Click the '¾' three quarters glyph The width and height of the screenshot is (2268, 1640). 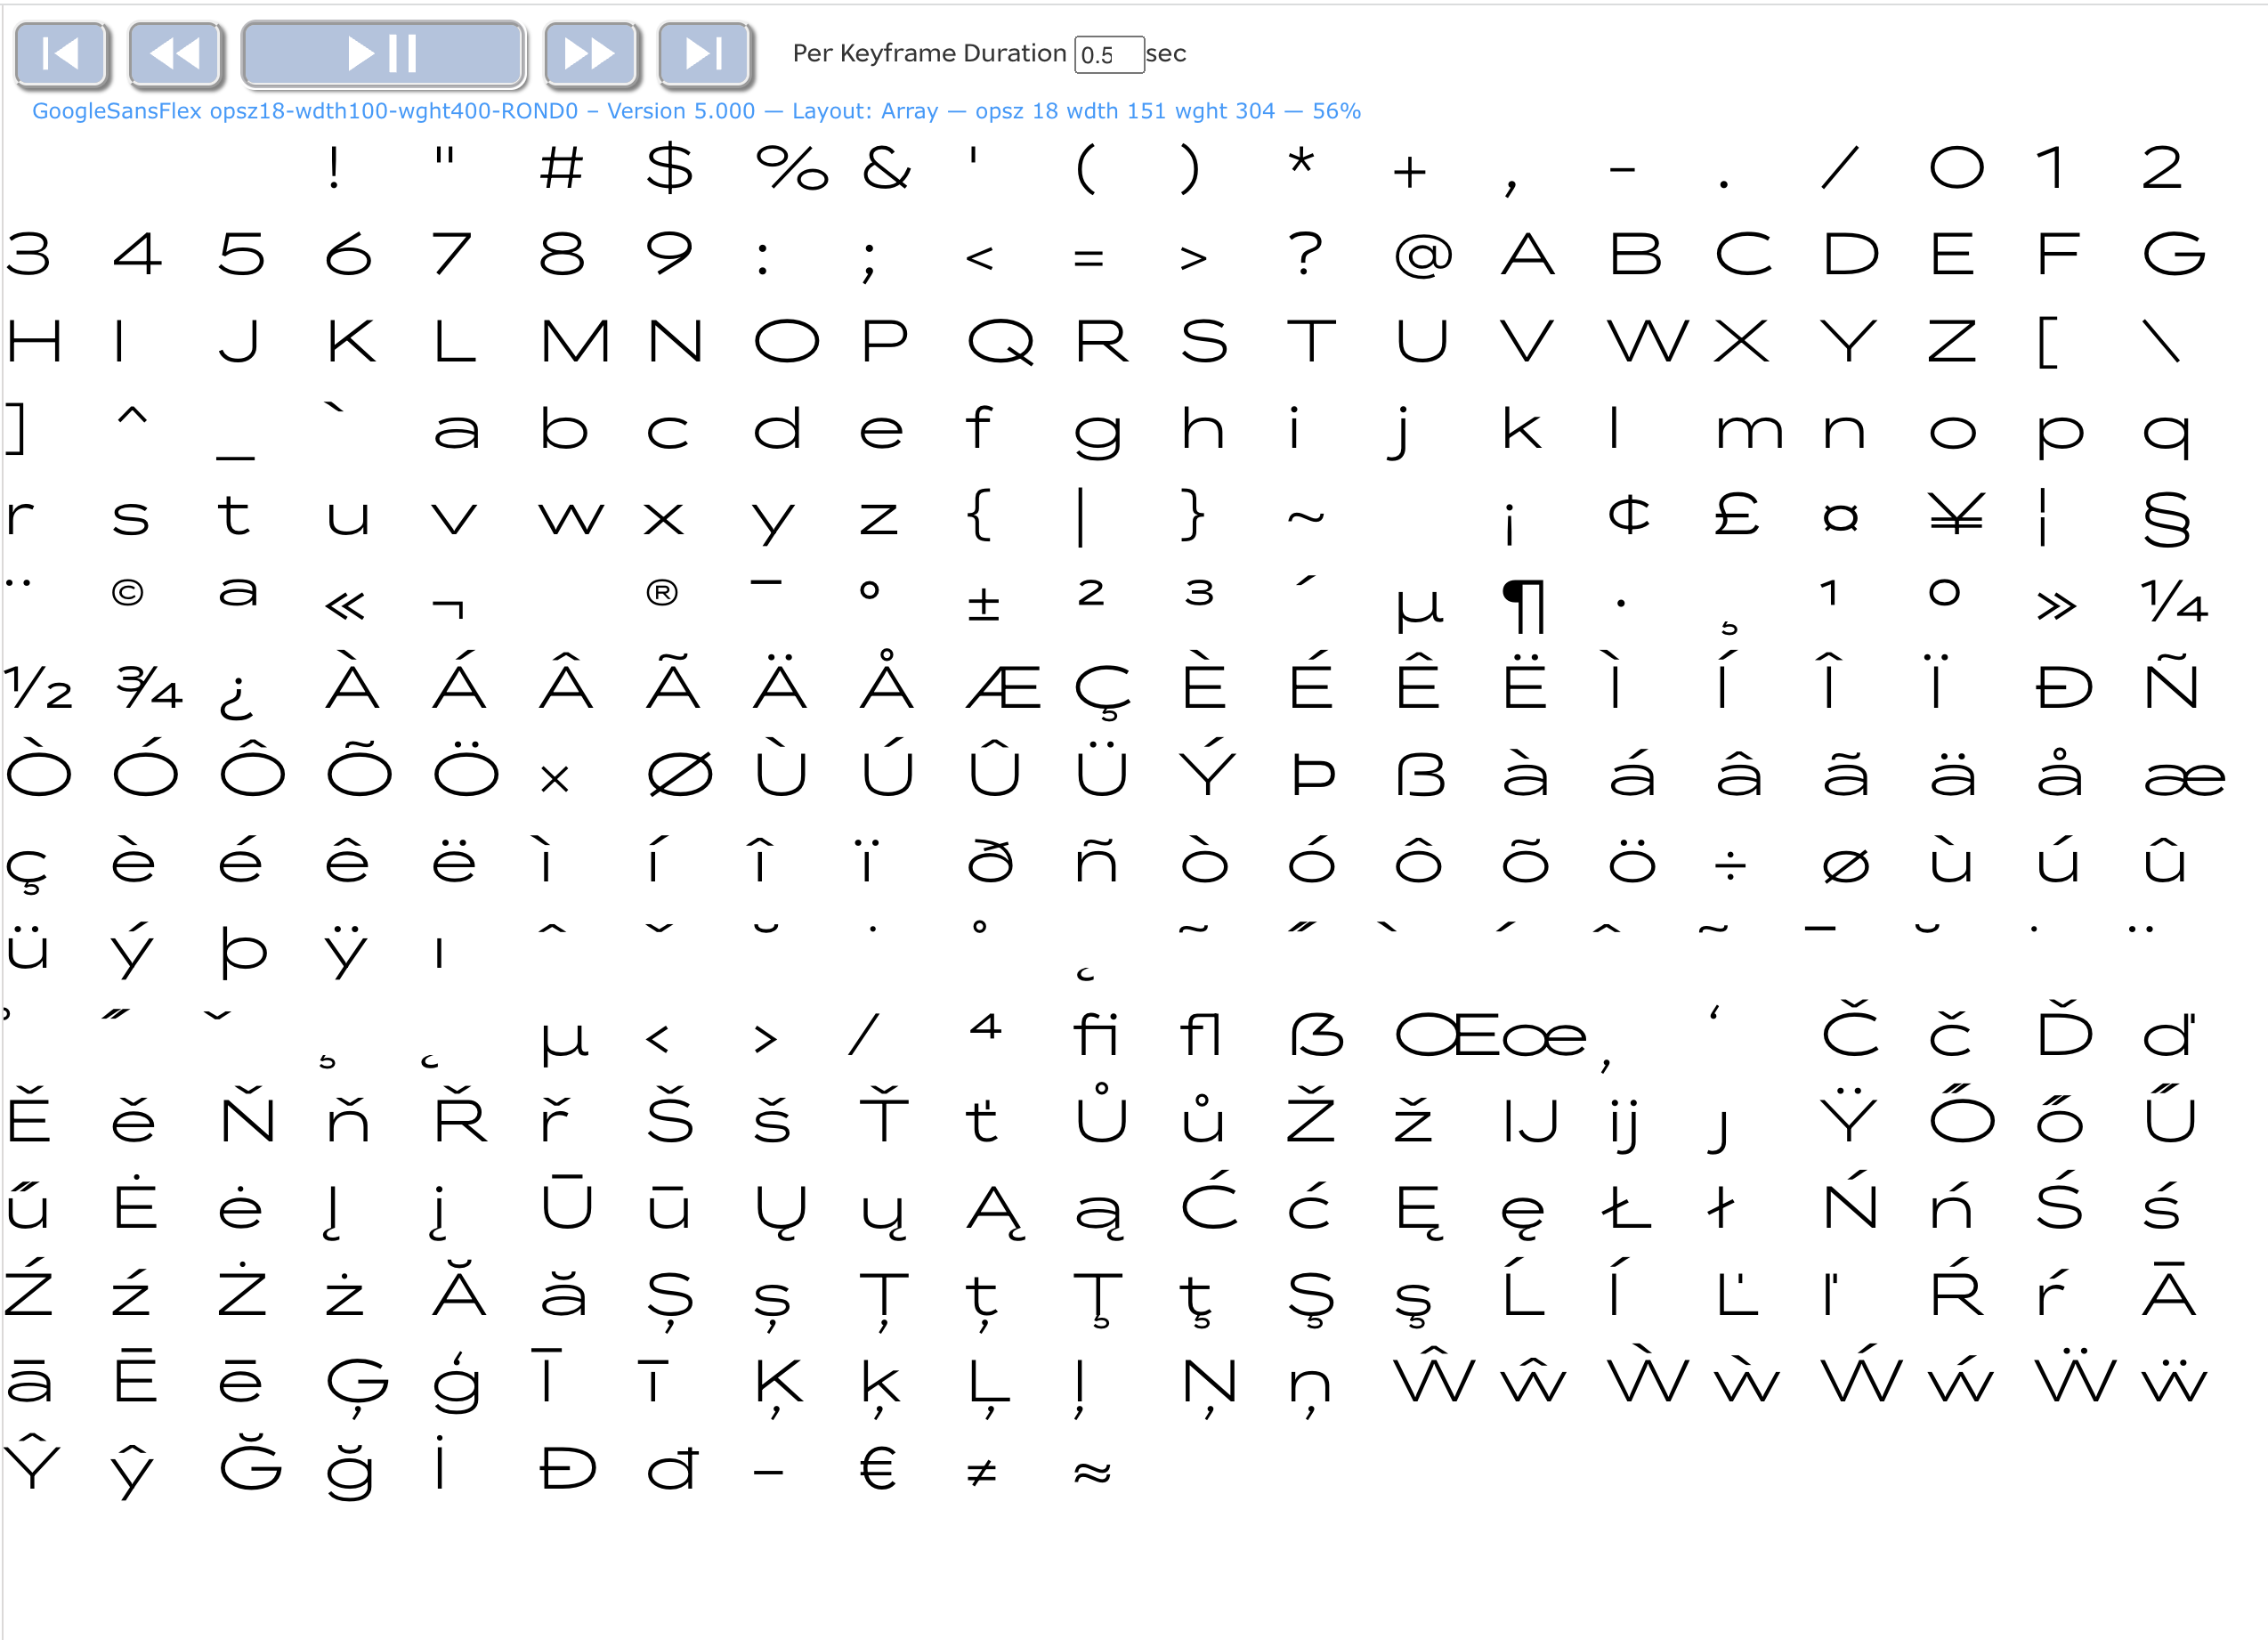(x=149, y=687)
